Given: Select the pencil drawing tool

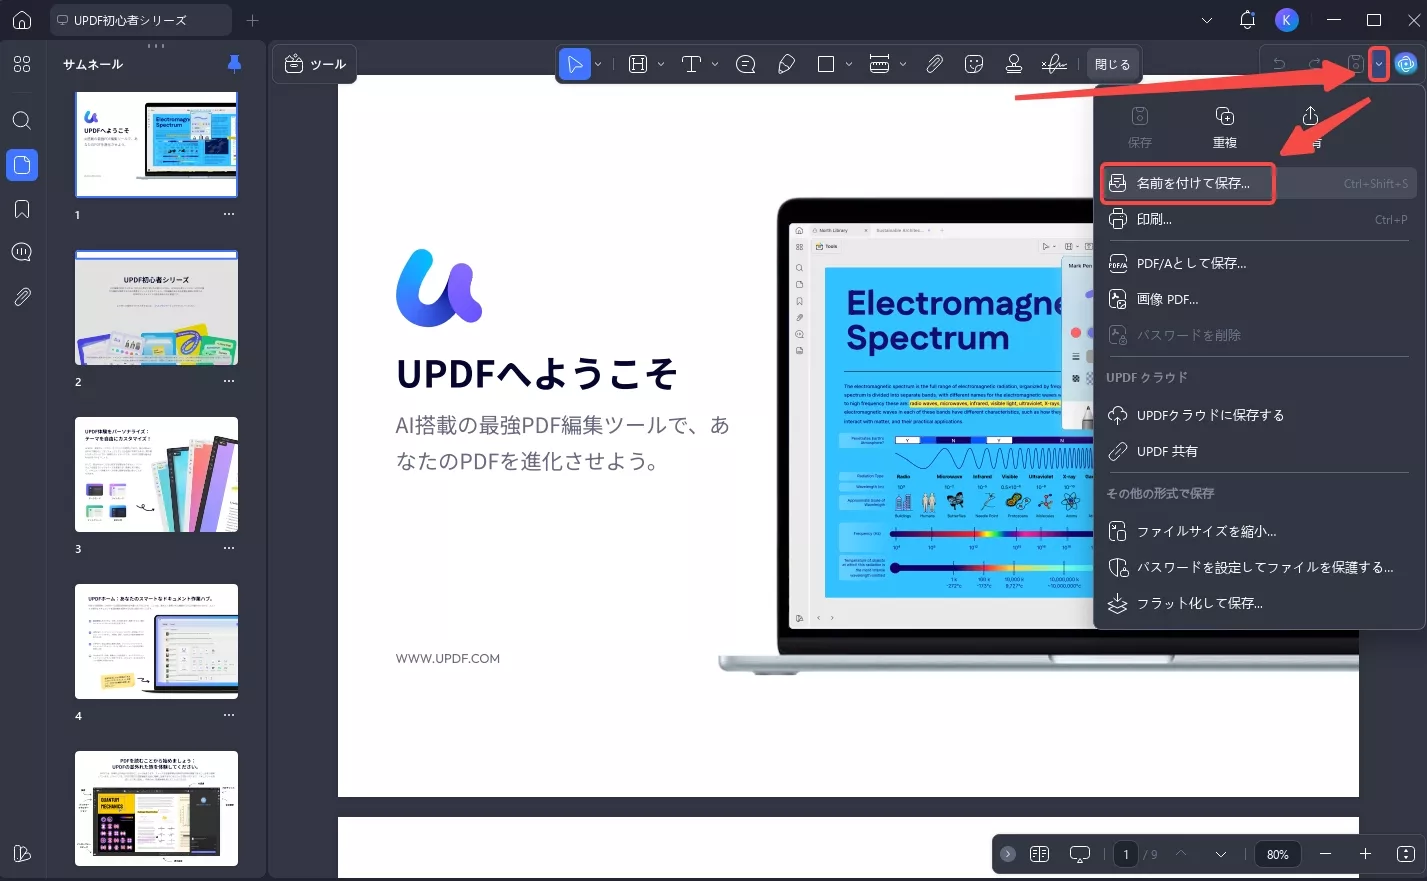Looking at the screenshot, I should pos(786,64).
